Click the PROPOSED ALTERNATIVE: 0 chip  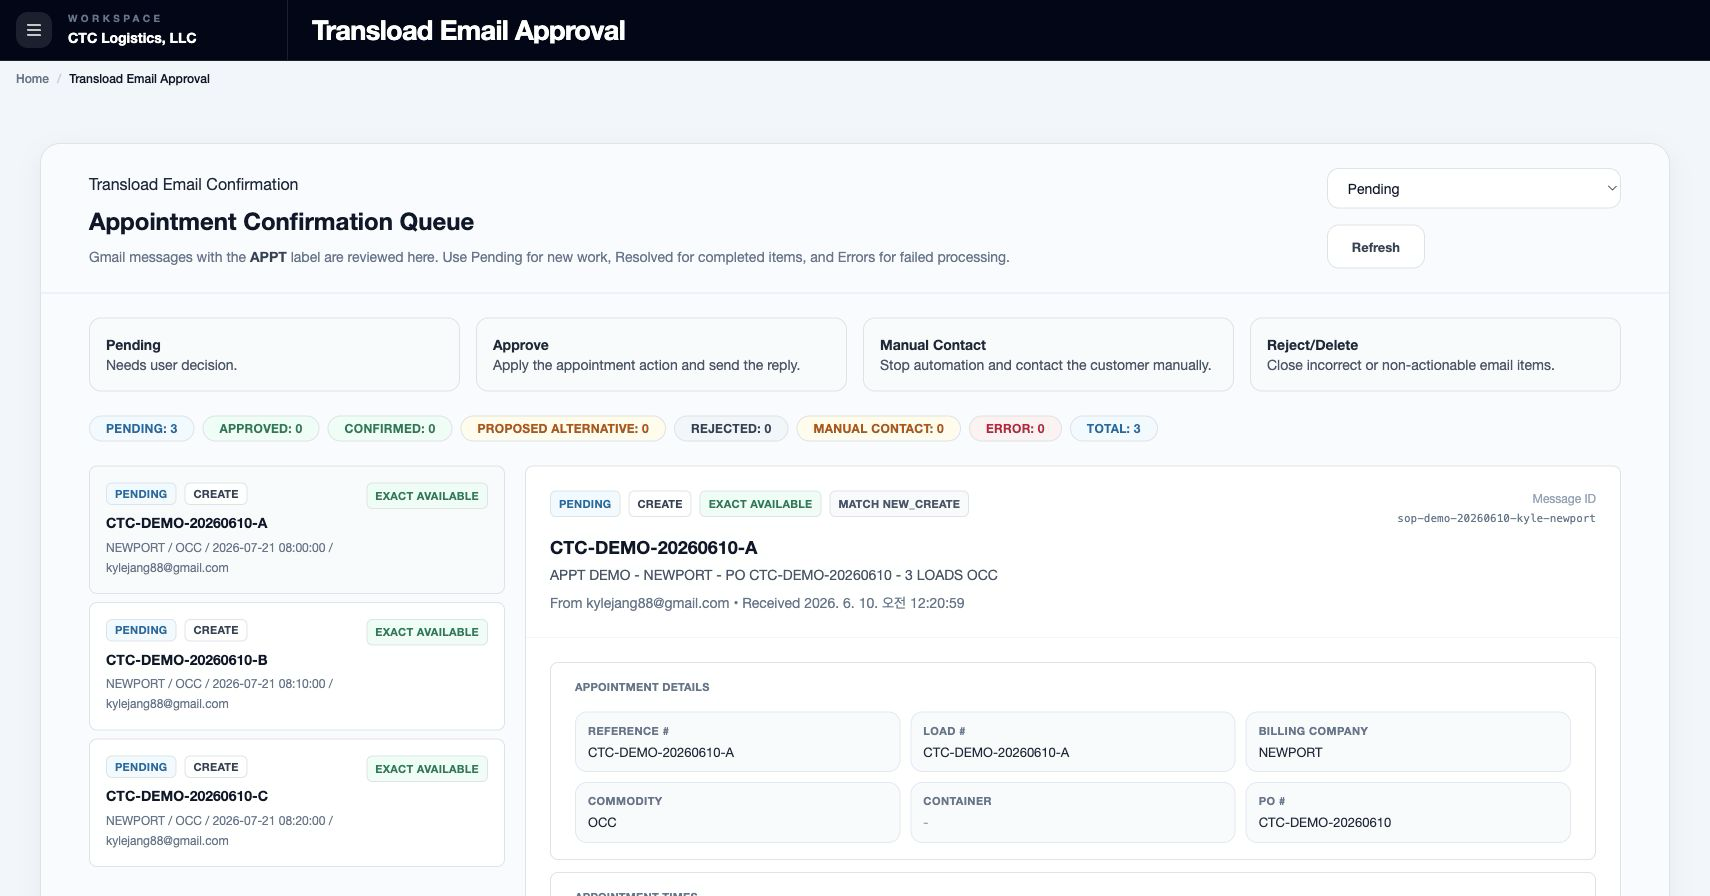563,429
